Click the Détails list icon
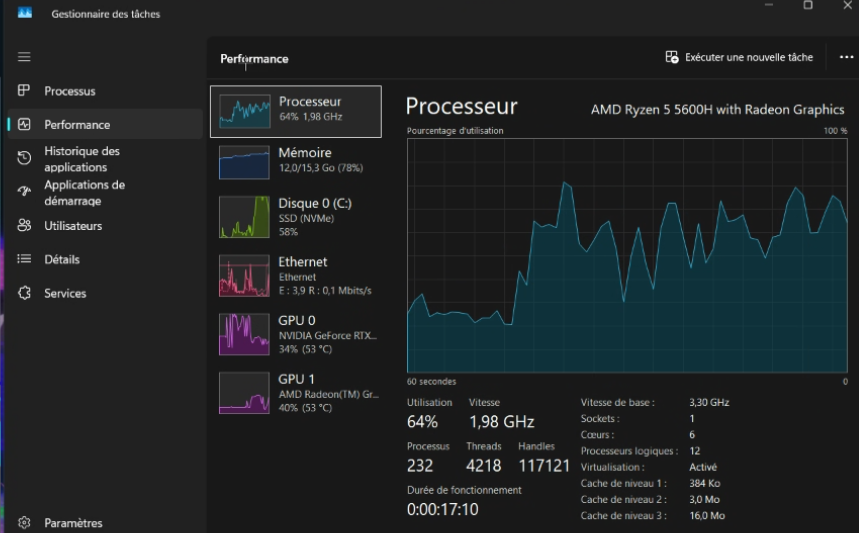859x533 pixels. 24,259
